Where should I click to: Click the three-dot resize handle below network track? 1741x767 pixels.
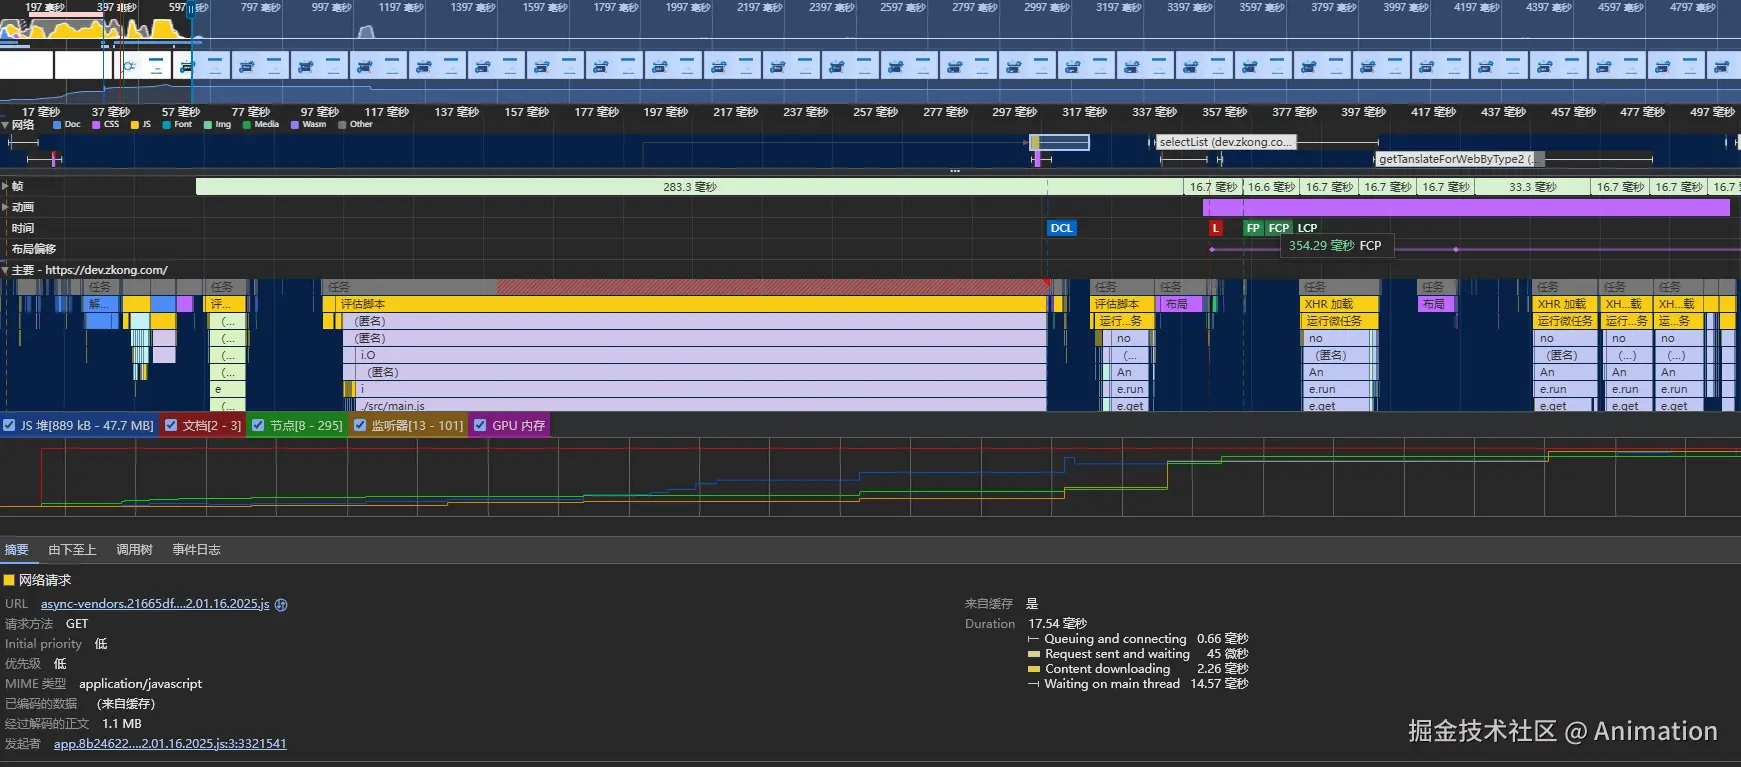955,171
